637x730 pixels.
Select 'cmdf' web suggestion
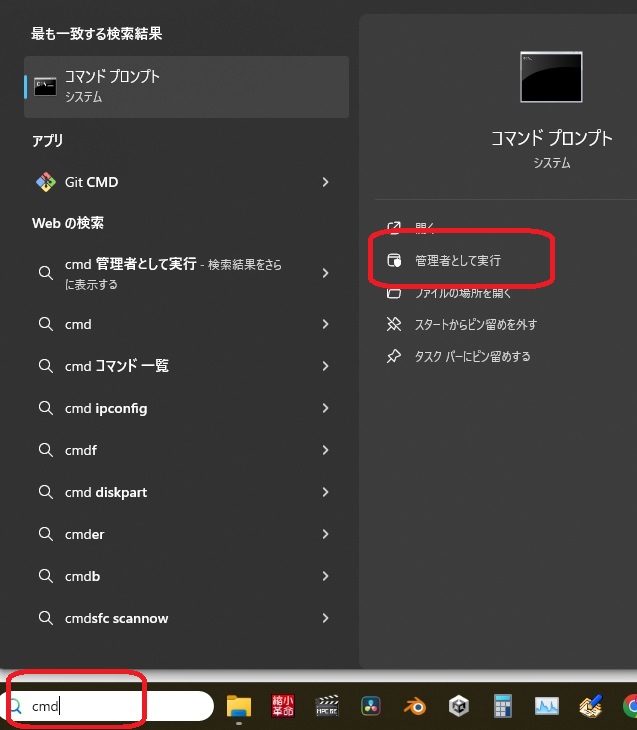tap(81, 450)
